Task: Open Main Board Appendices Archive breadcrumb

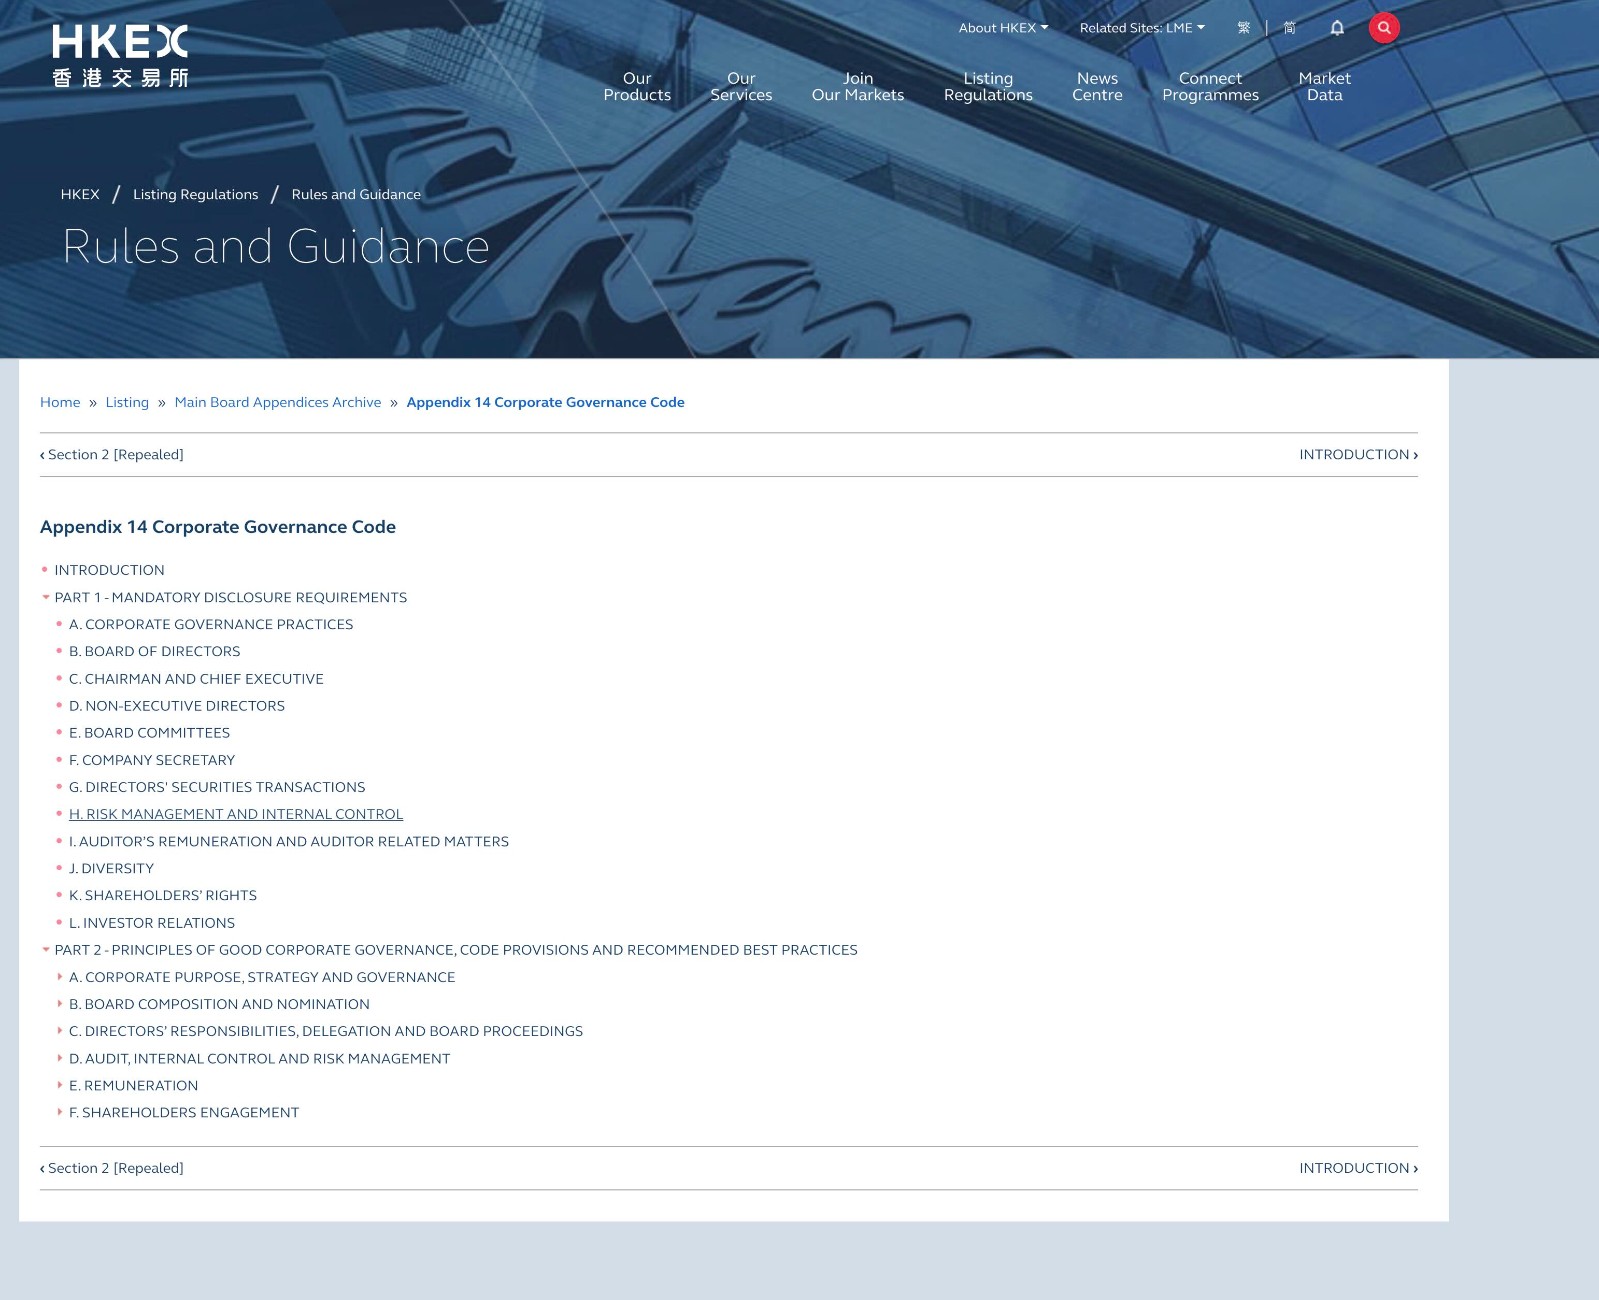Action: pyautogui.click(x=278, y=402)
